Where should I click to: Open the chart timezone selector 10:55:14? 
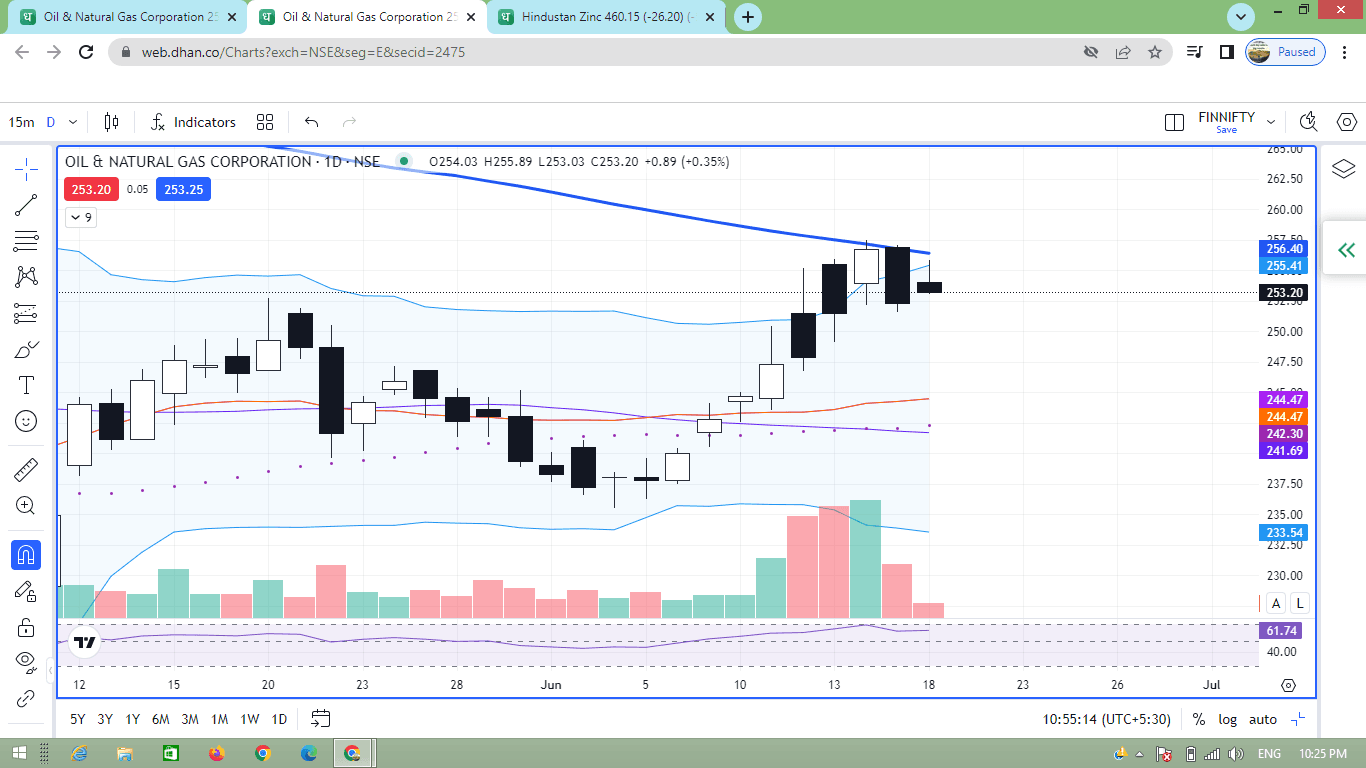point(1109,719)
